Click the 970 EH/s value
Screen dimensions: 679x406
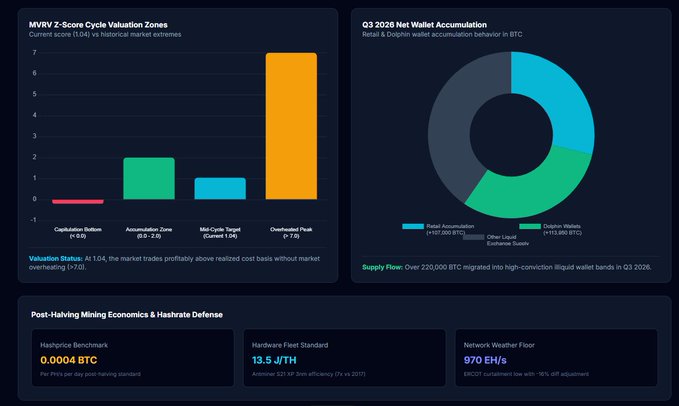485,360
